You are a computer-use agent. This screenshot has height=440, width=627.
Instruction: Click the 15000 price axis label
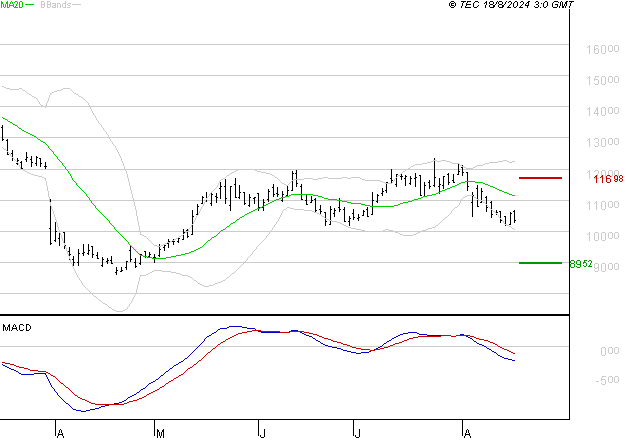[603, 80]
